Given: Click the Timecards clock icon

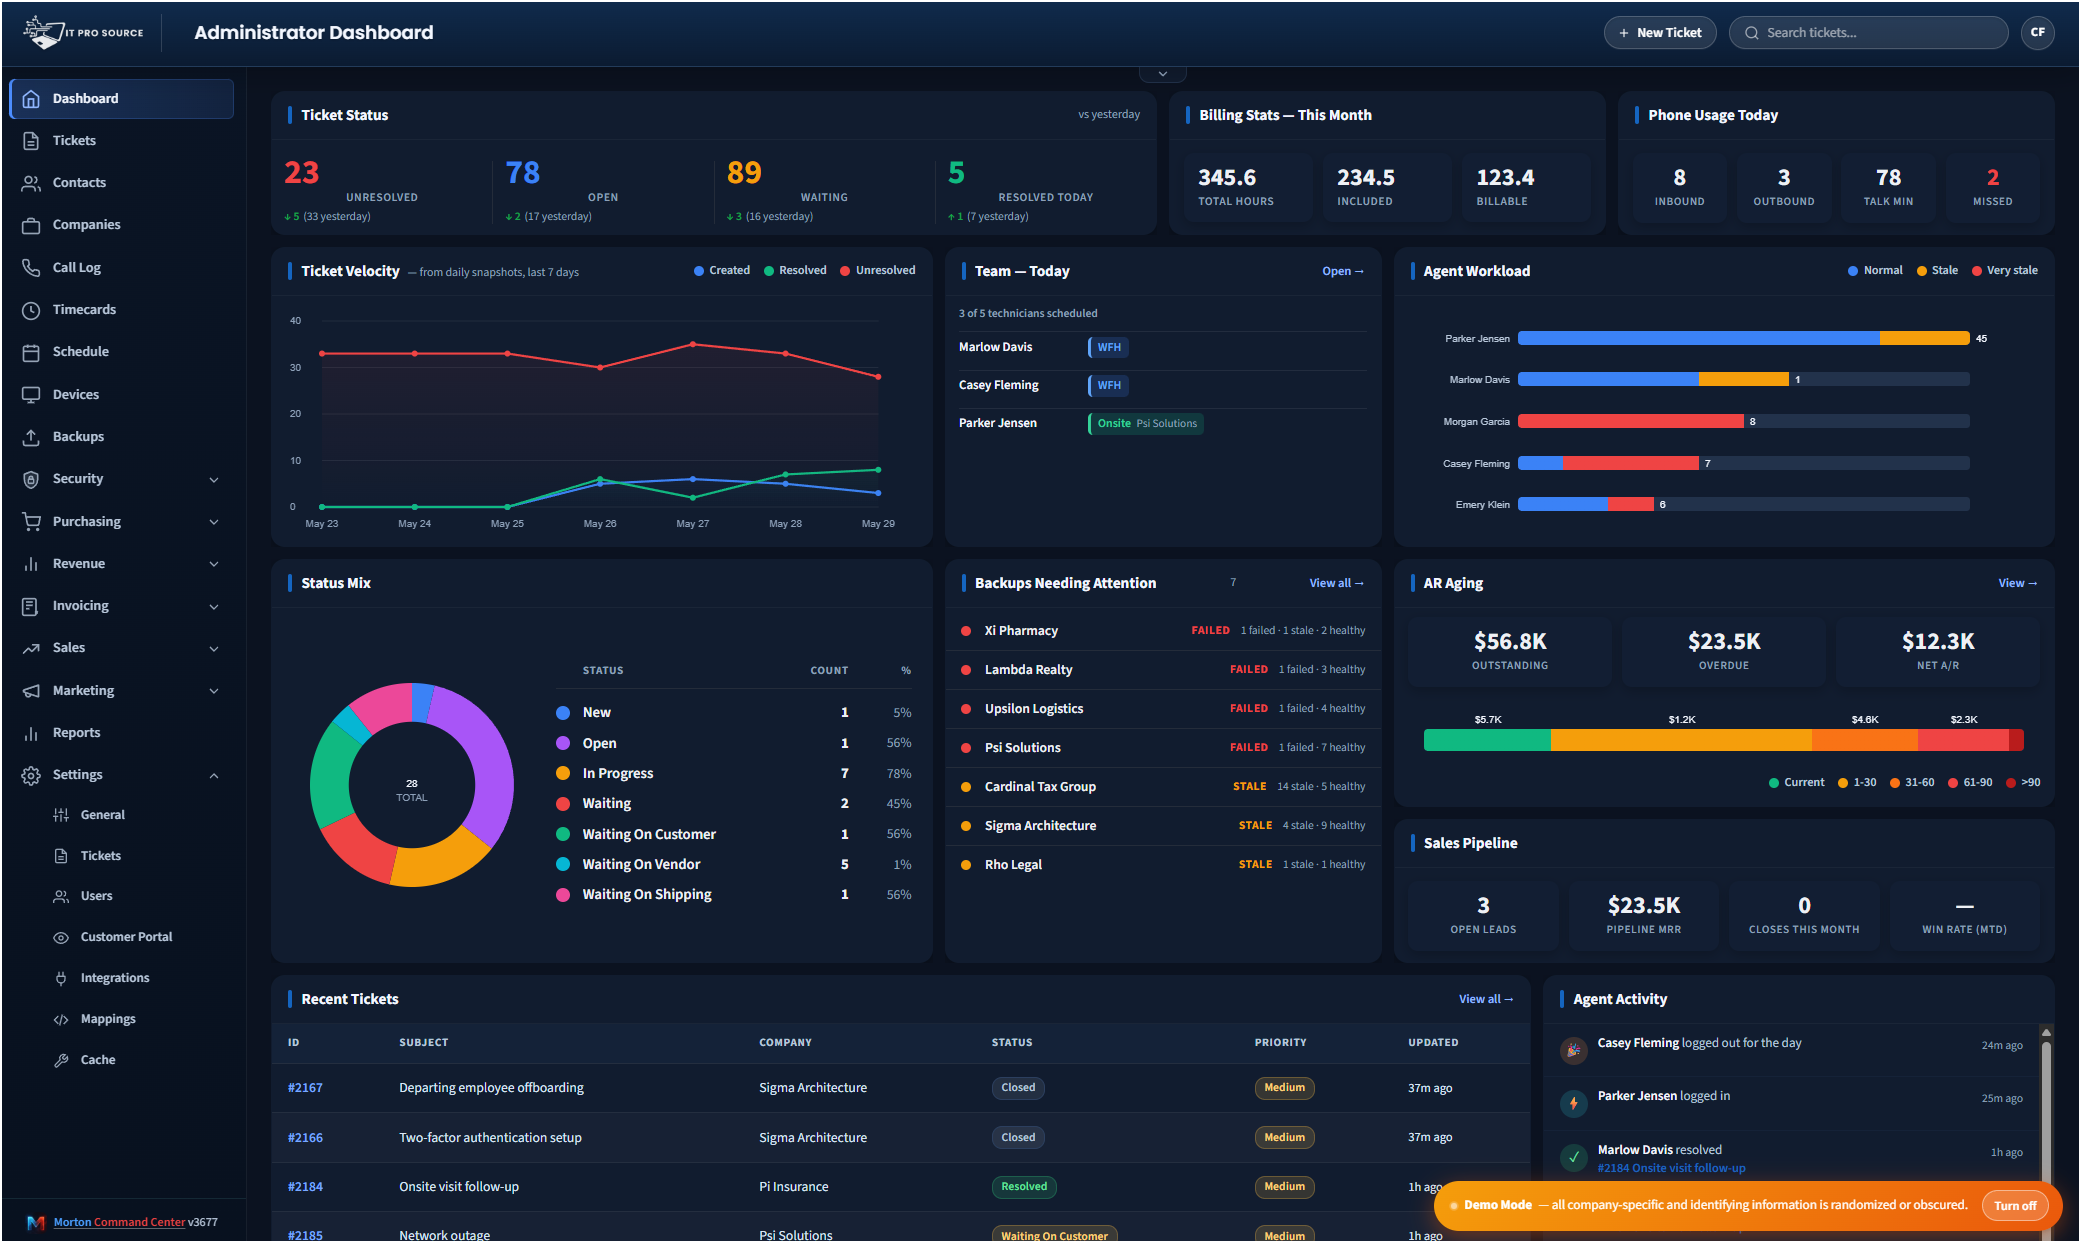Looking at the screenshot, I should [x=31, y=310].
